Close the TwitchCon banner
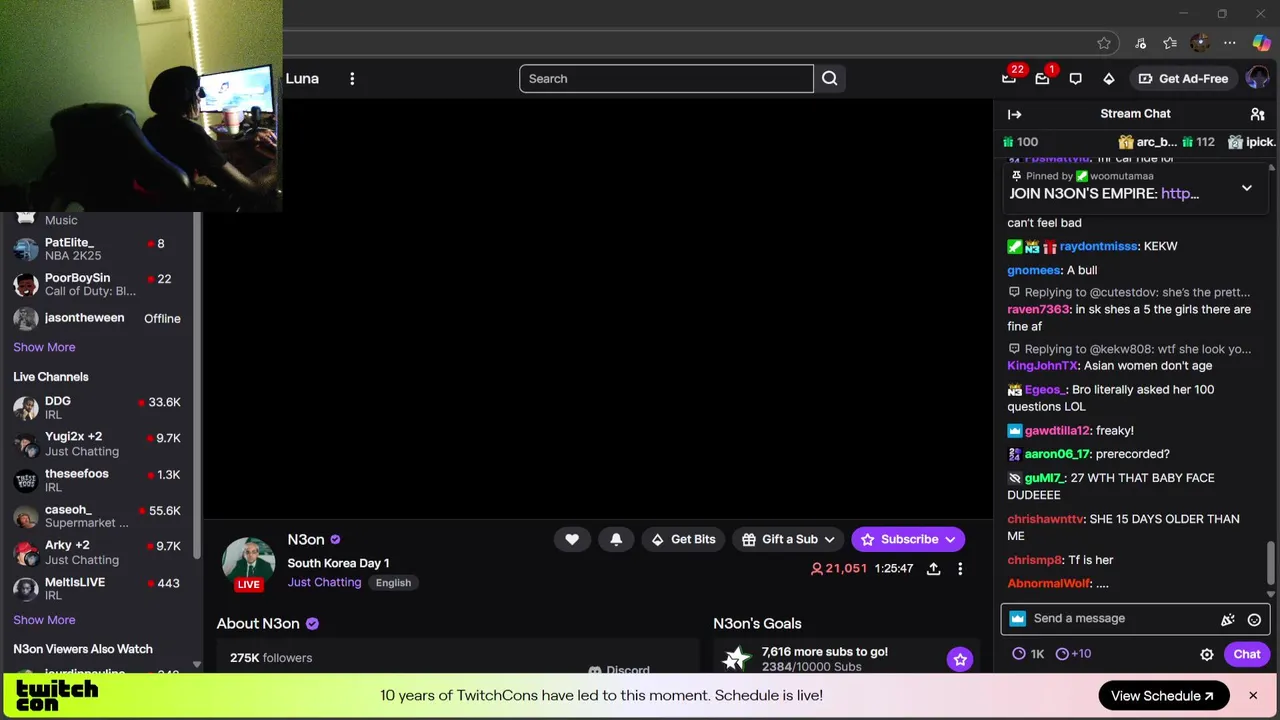Screen dimensions: 1280x720 click(x=1252, y=696)
